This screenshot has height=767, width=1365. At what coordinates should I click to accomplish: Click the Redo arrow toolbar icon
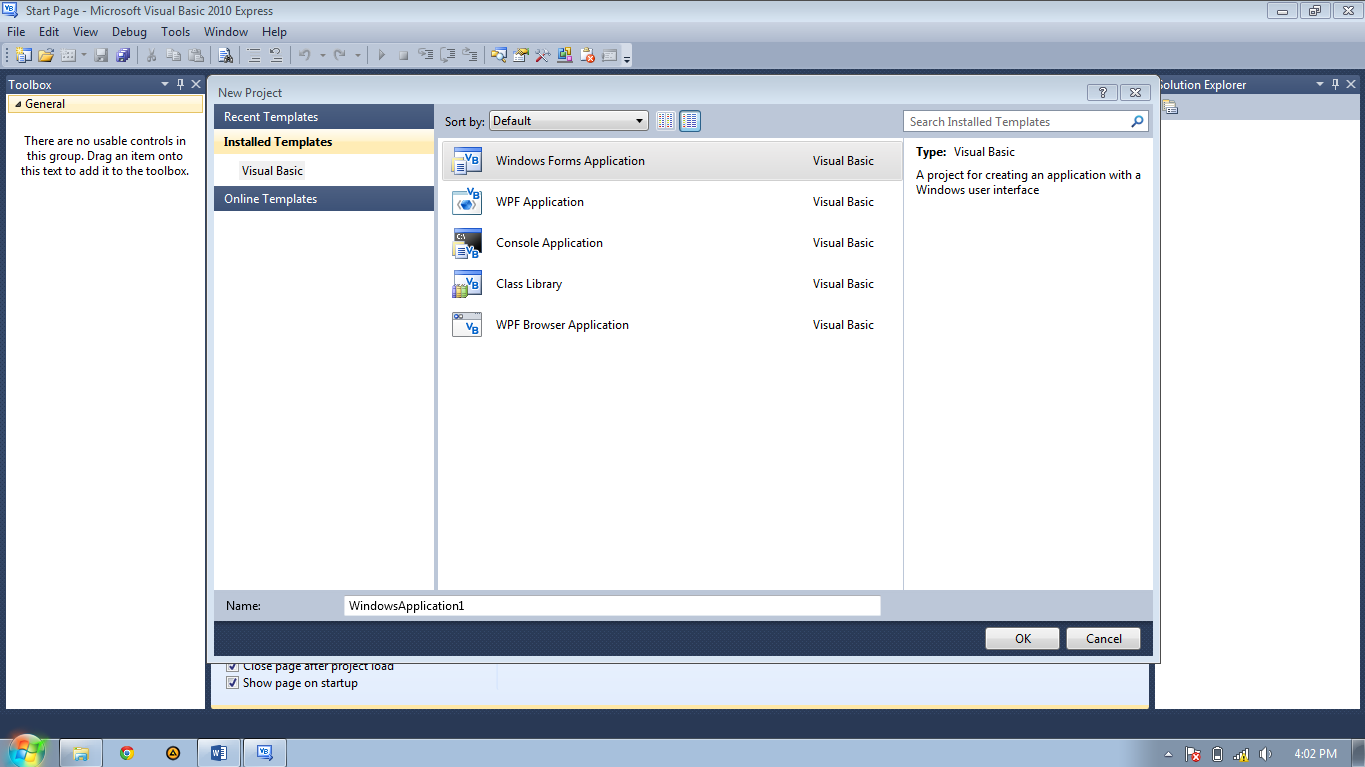coord(340,55)
